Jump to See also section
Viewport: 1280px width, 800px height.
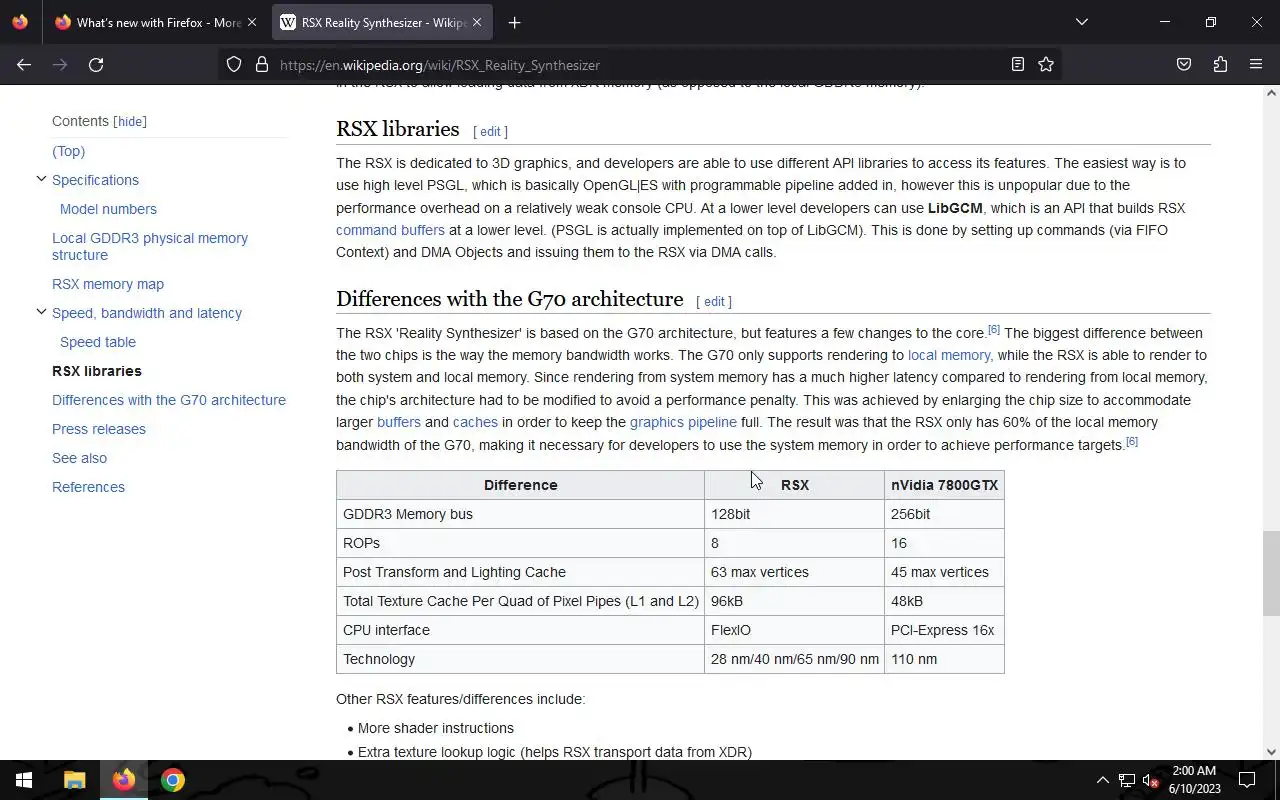[79, 458]
